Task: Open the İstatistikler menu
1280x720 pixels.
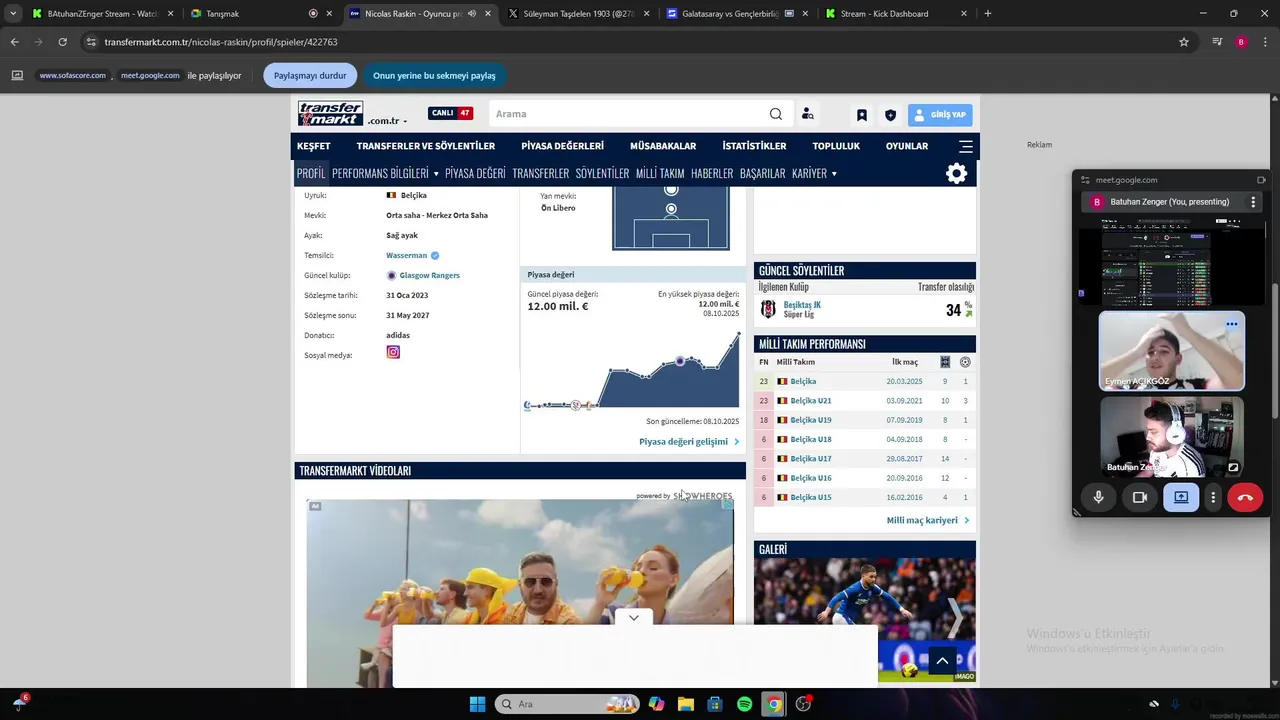Action: click(x=754, y=146)
